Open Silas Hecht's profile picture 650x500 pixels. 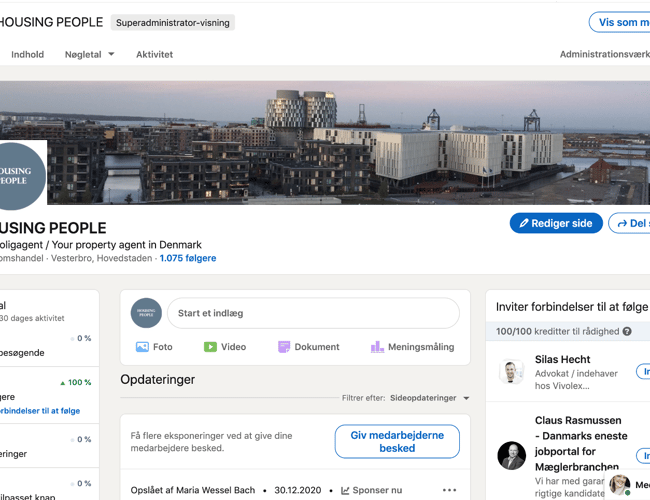(512, 371)
